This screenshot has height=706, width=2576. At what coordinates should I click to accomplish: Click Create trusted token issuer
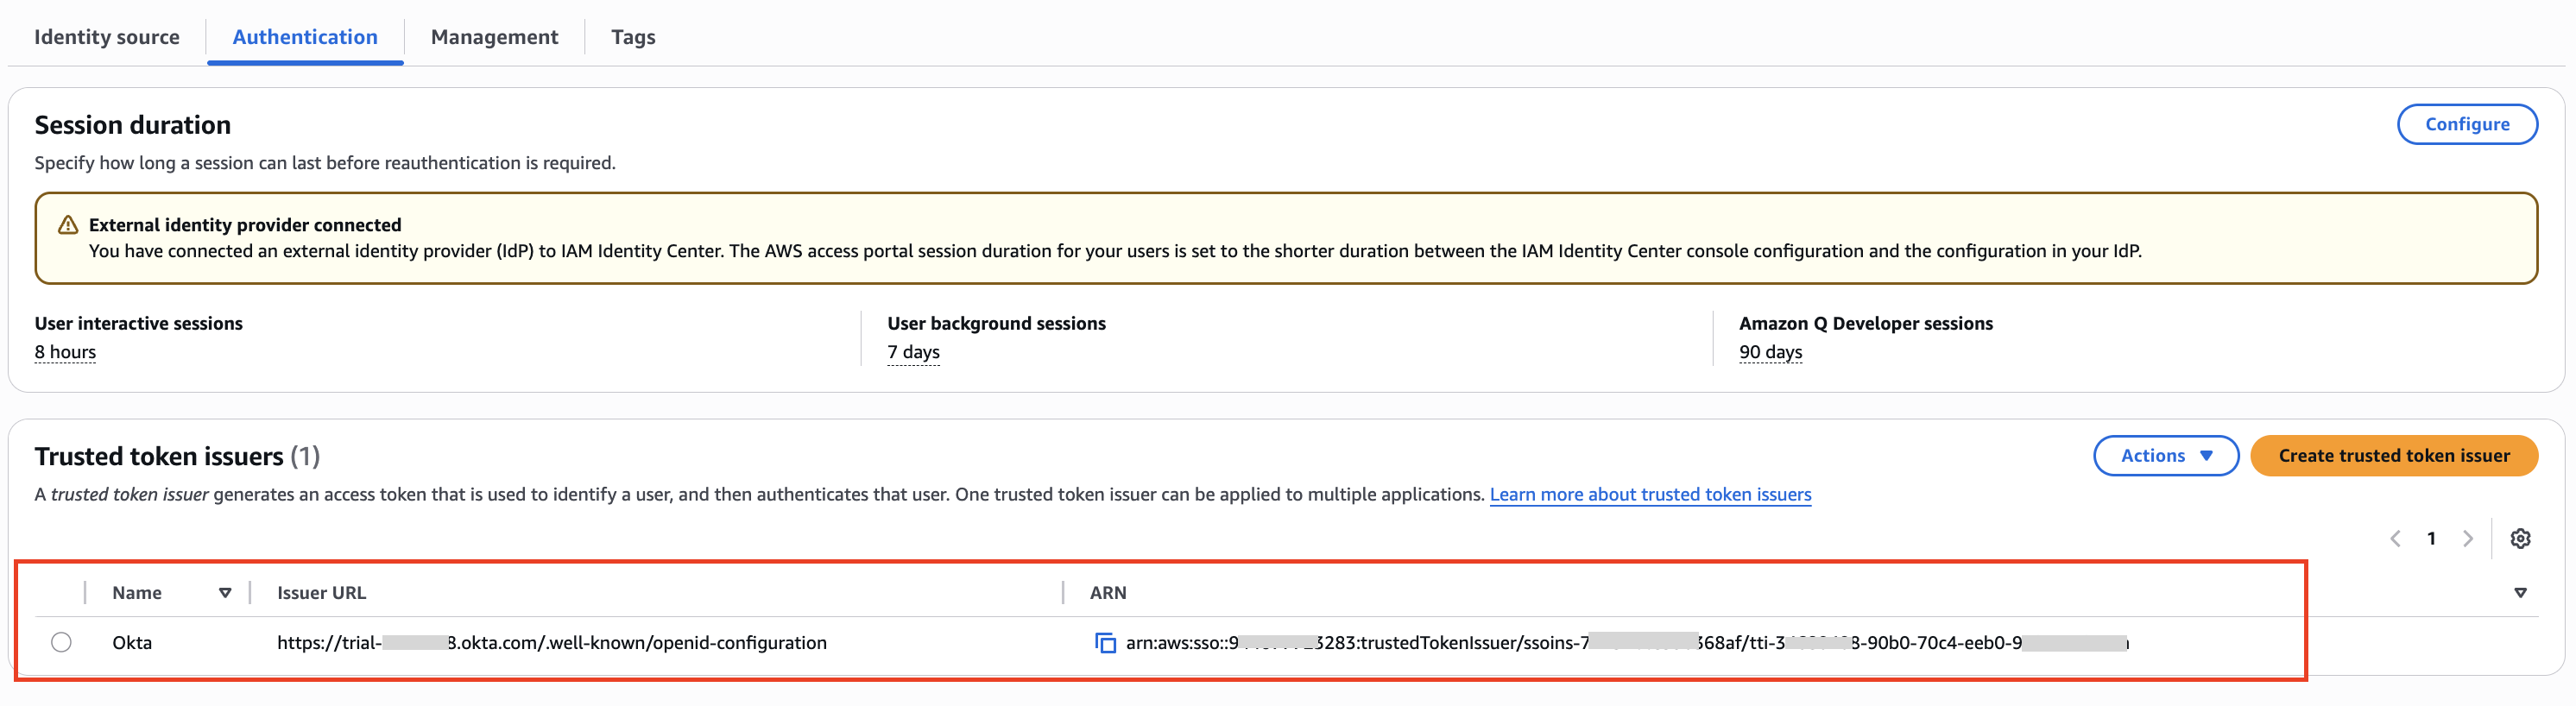(x=2393, y=456)
